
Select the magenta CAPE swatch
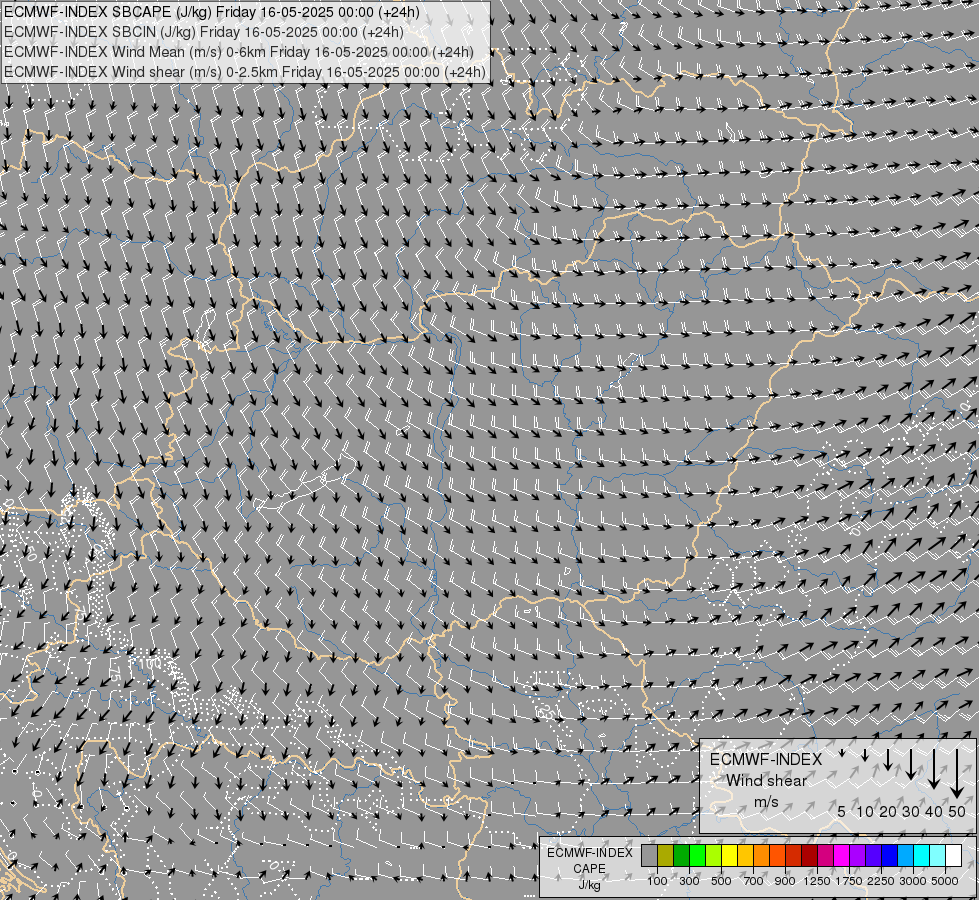pyautogui.click(x=842, y=856)
